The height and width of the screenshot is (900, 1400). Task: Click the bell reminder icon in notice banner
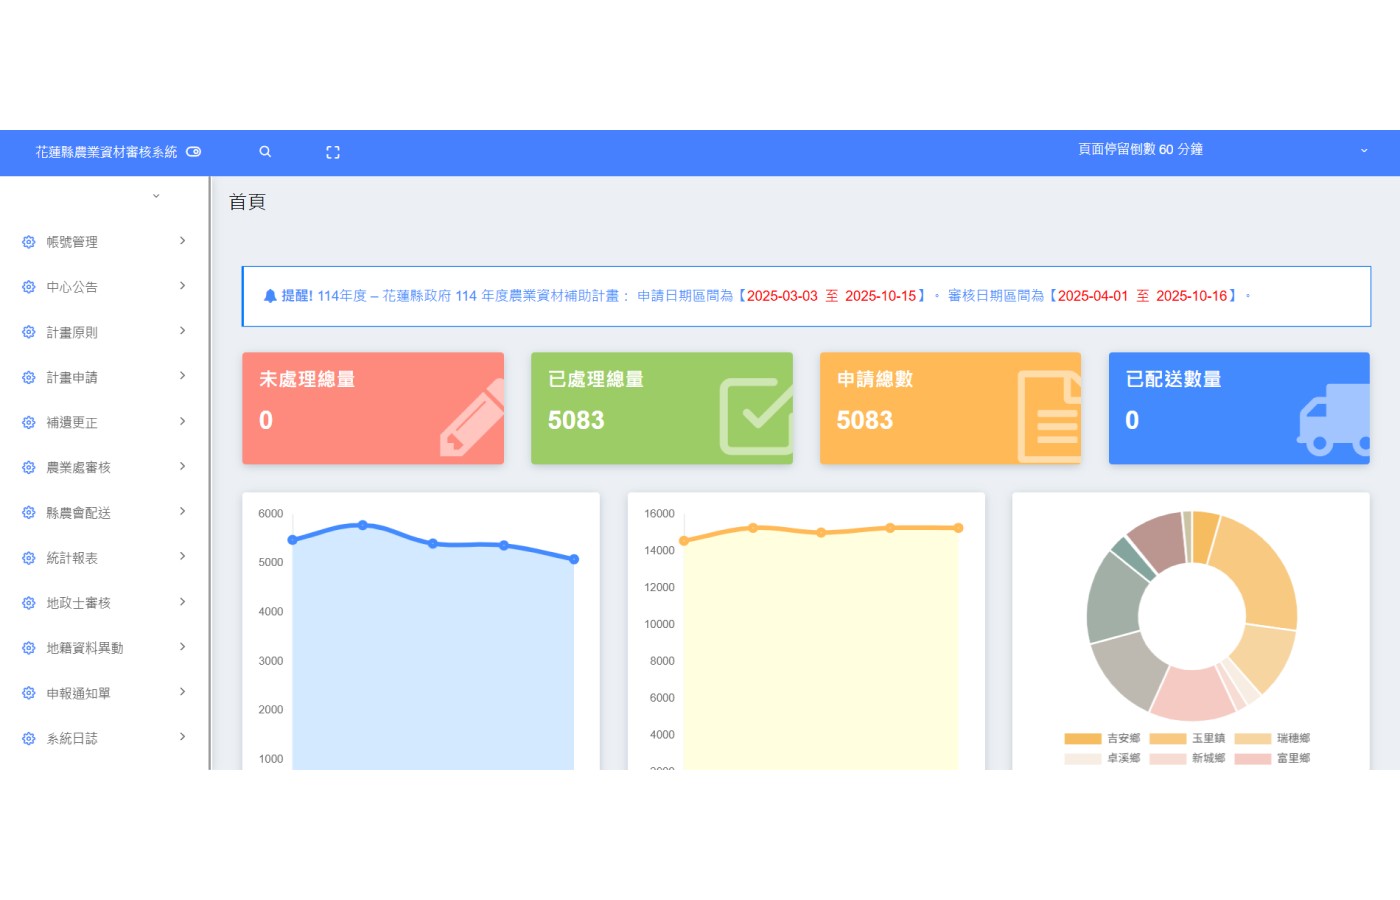pyautogui.click(x=270, y=296)
